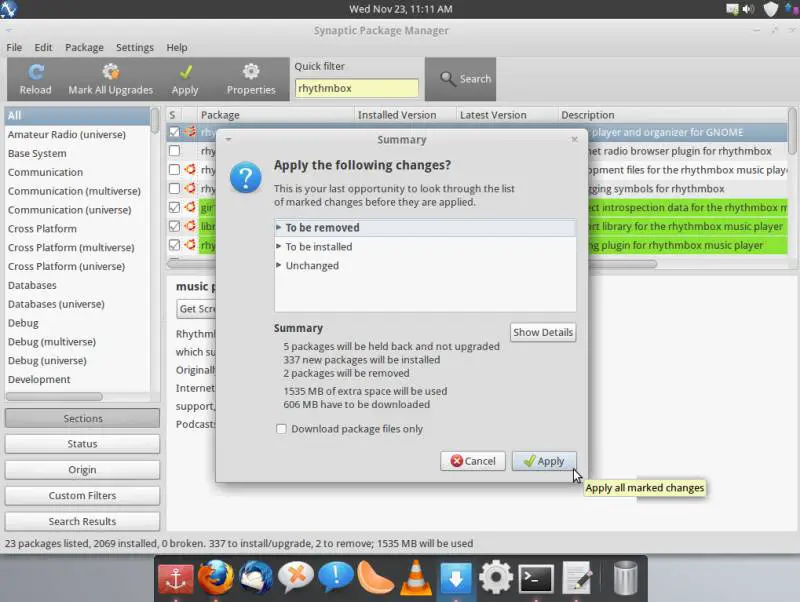Viewport: 800px width, 602px height.
Task: Open the orange X chat app in dock
Action: pos(296,578)
